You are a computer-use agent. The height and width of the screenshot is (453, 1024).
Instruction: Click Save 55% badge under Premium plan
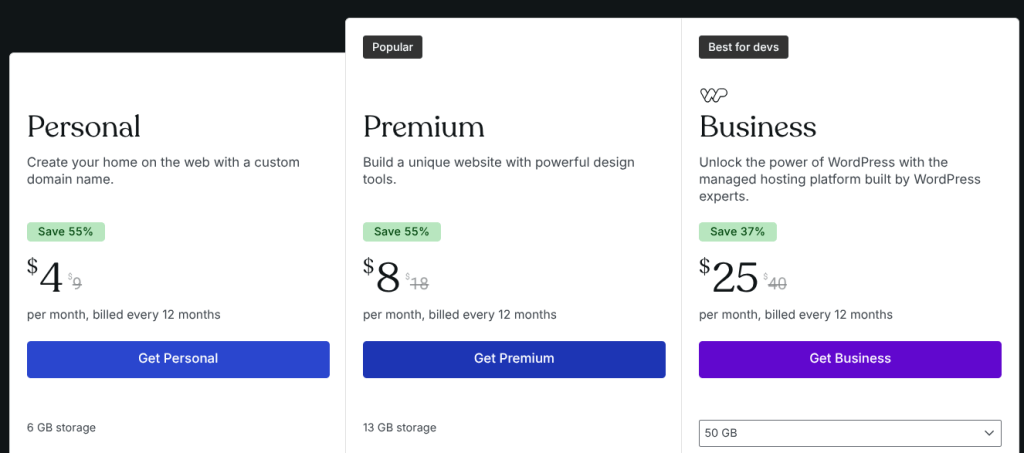point(402,232)
